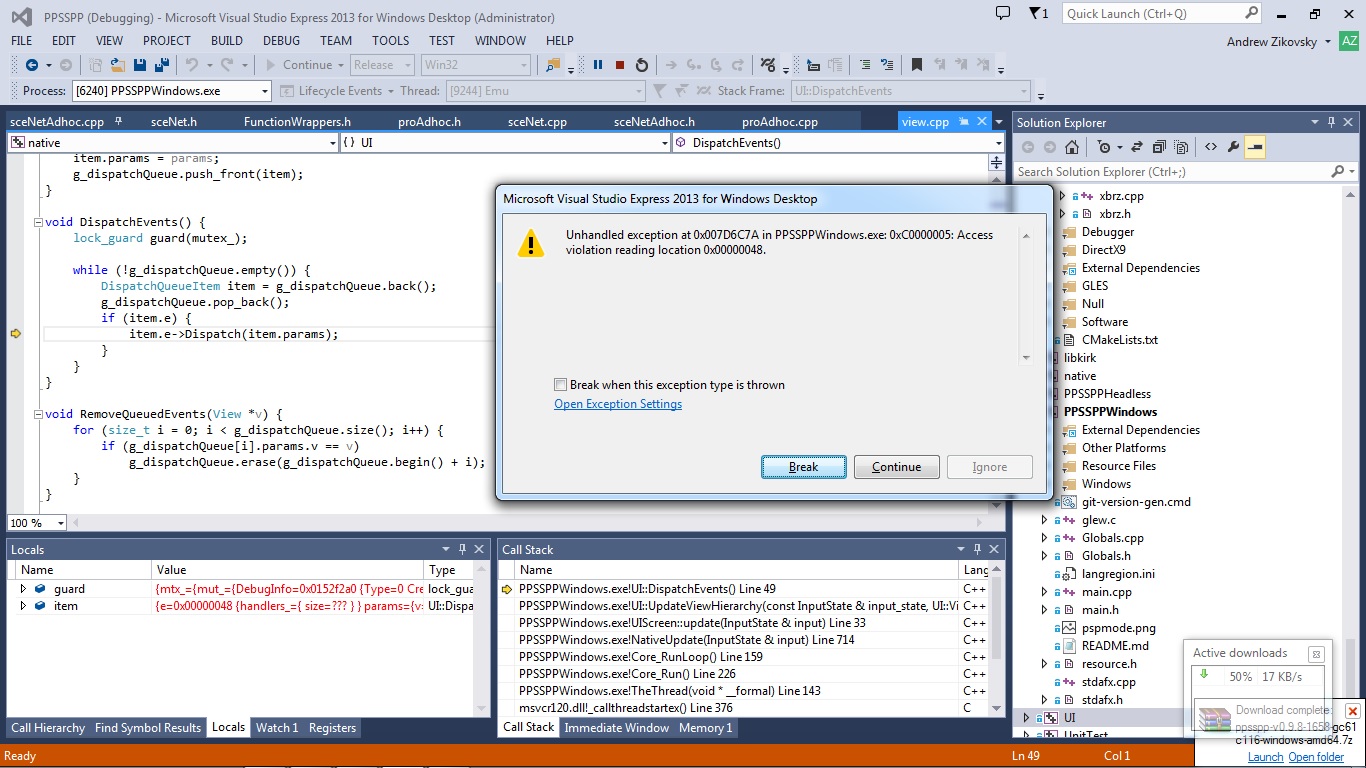
Task: Pause debugging with Break All icon
Action: [x=598, y=65]
